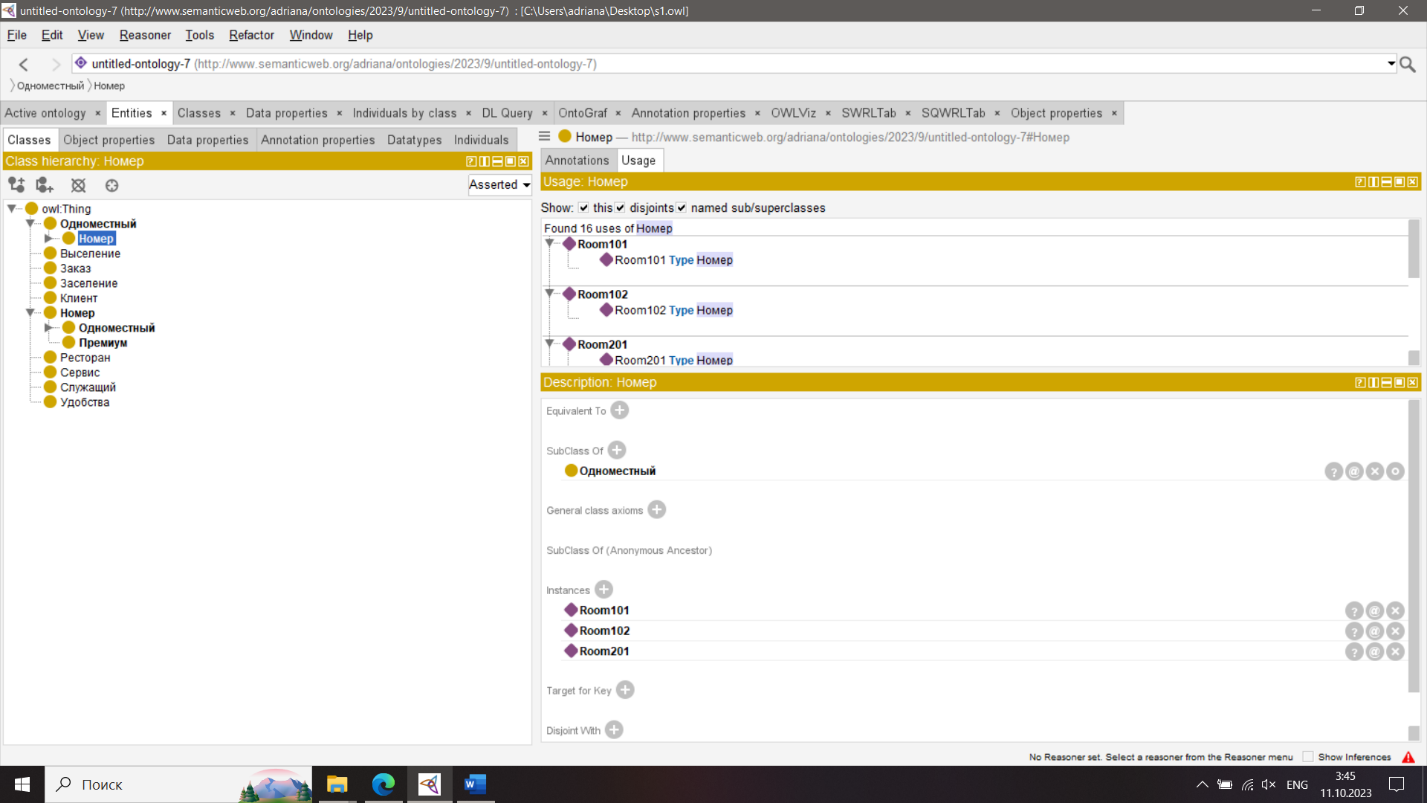The height and width of the screenshot is (803, 1427).
Task: Toggle the 'this' checkbox
Action: [583, 208]
